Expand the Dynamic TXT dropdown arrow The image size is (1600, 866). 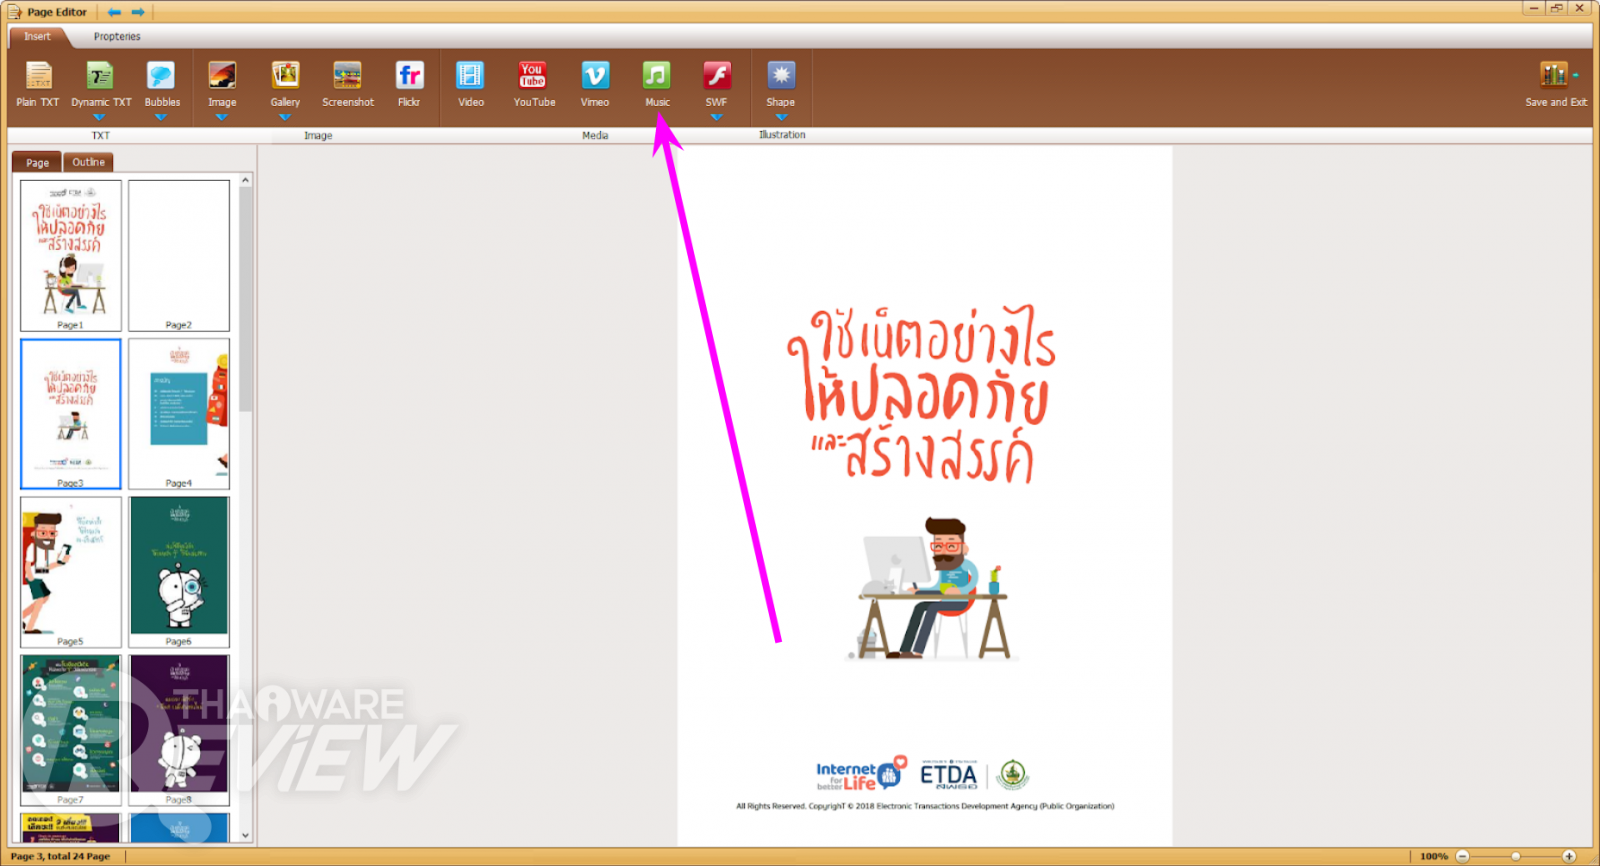[99, 117]
